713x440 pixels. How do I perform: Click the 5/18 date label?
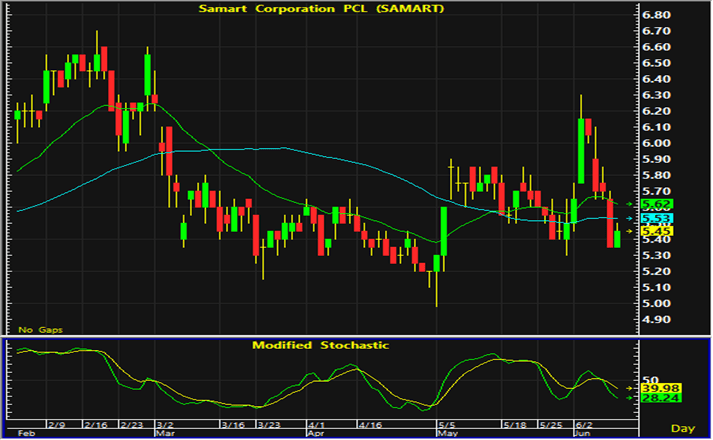tap(515, 425)
